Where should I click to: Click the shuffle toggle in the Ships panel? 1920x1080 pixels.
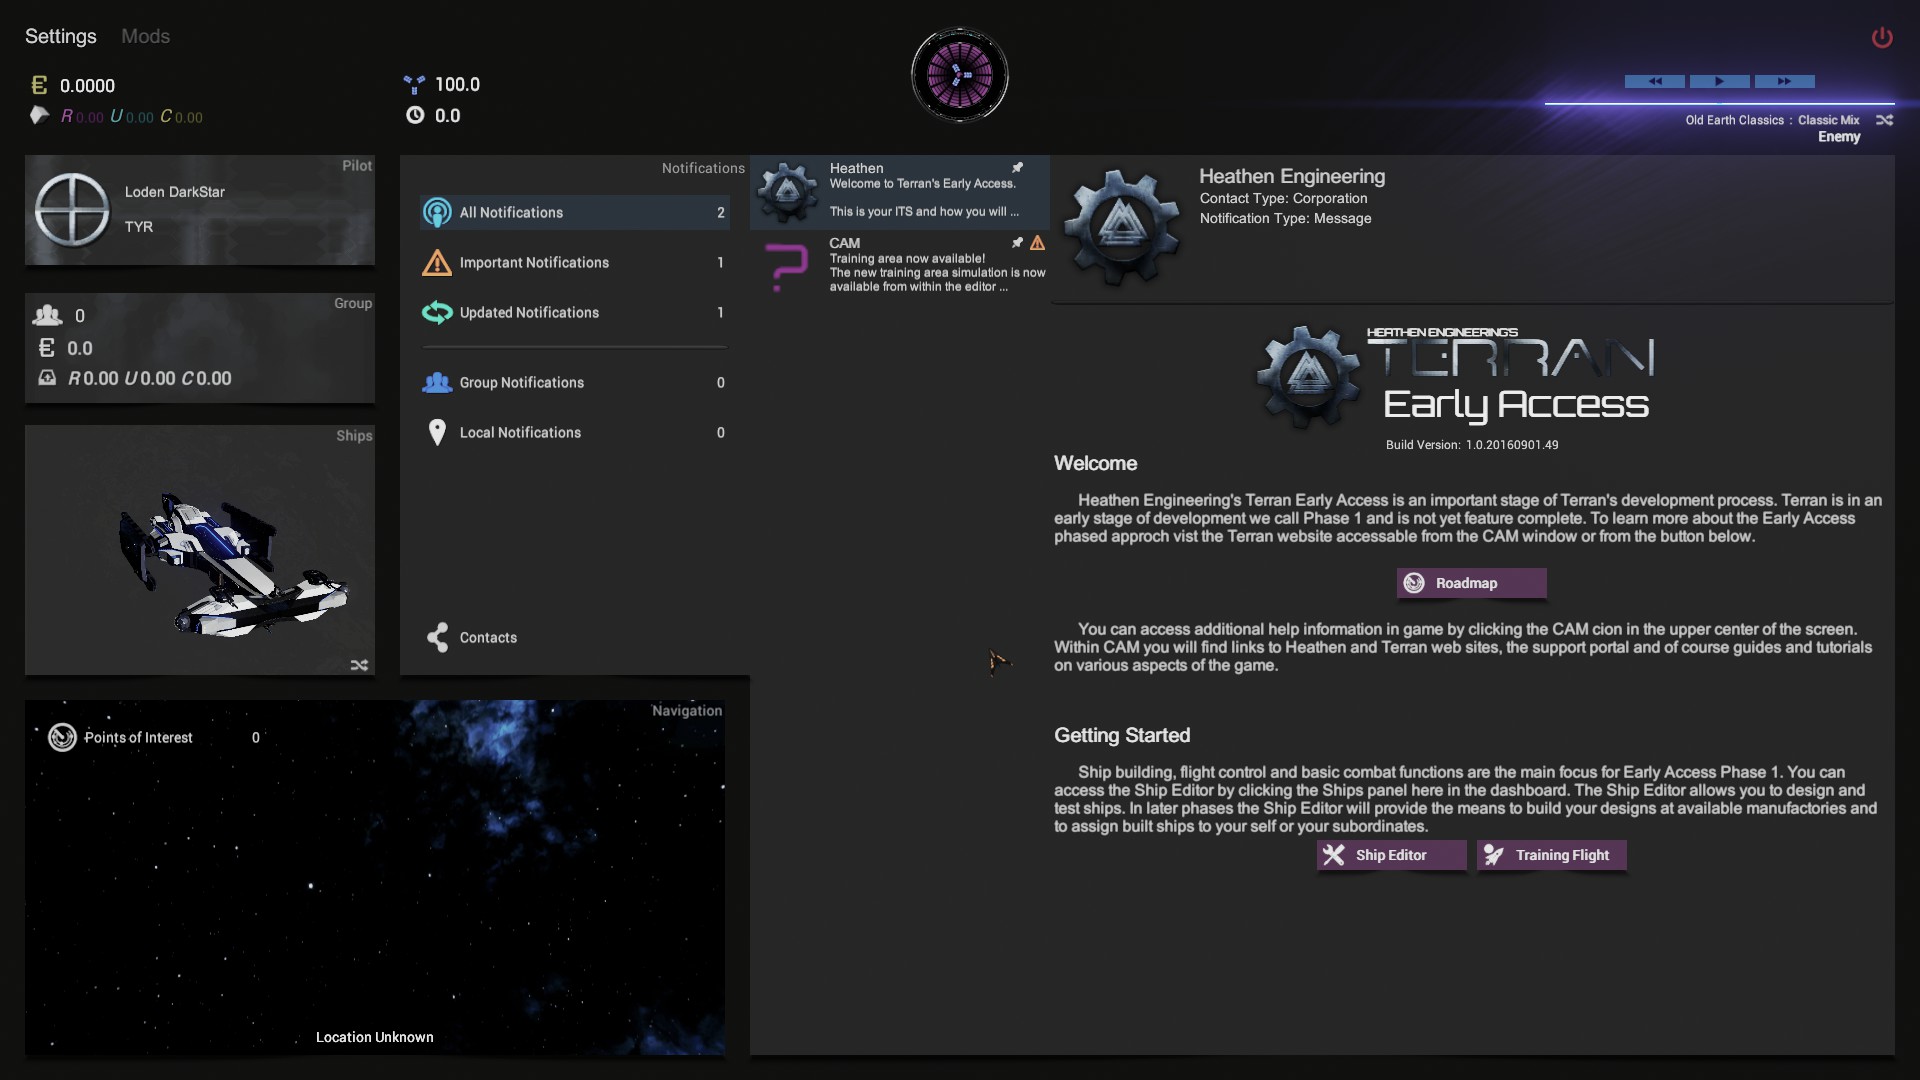pyautogui.click(x=359, y=665)
